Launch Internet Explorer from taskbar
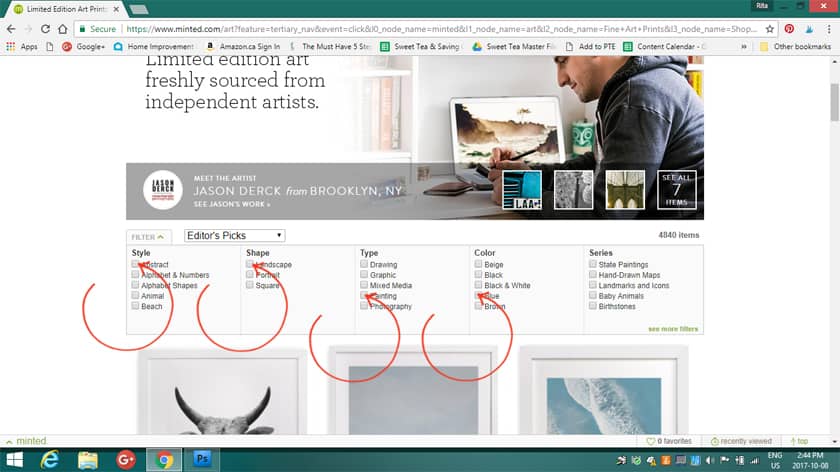Viewport: 840px width, 472px height. click(49, 460)
